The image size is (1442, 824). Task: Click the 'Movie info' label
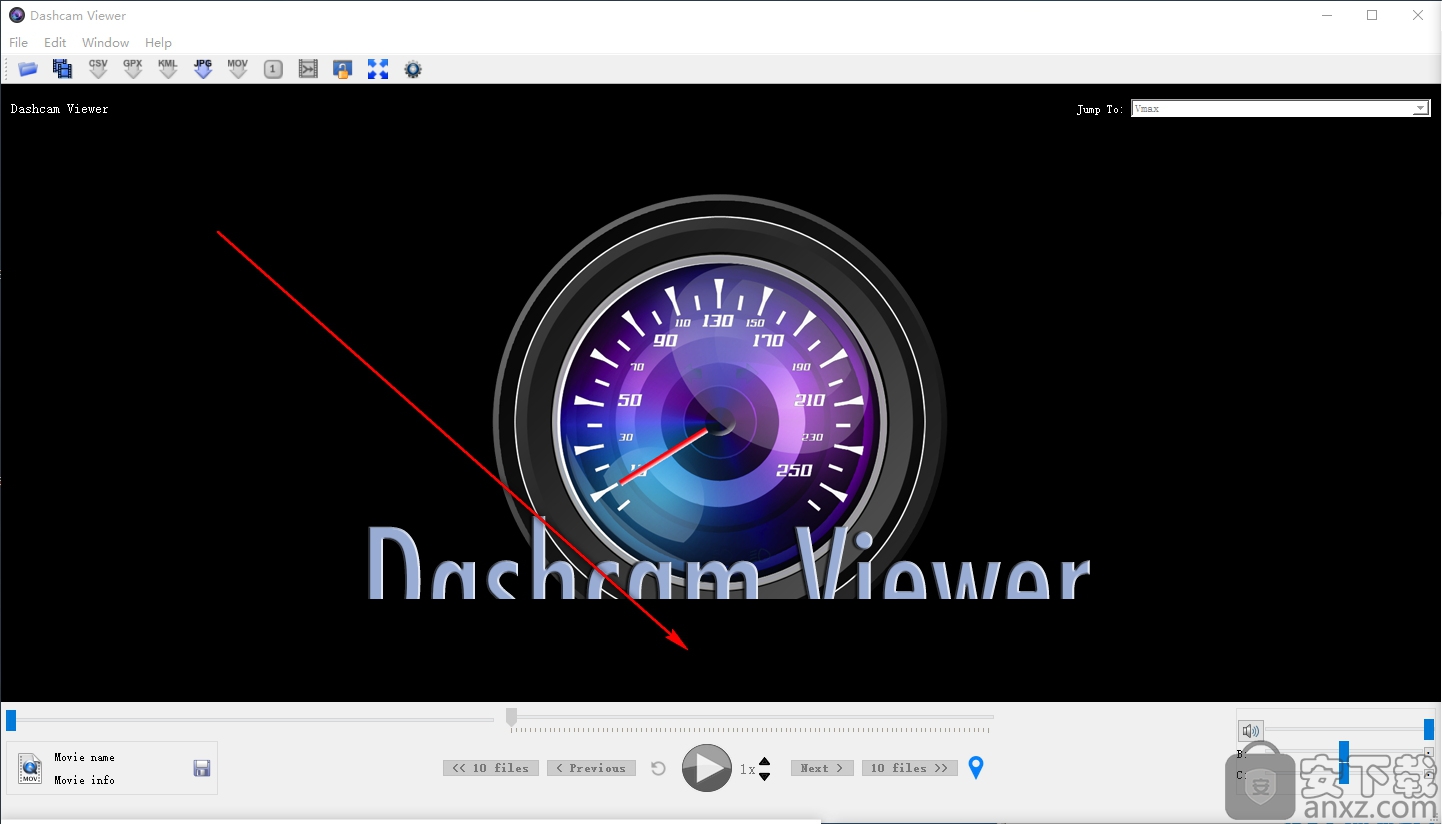coord(84,780)
